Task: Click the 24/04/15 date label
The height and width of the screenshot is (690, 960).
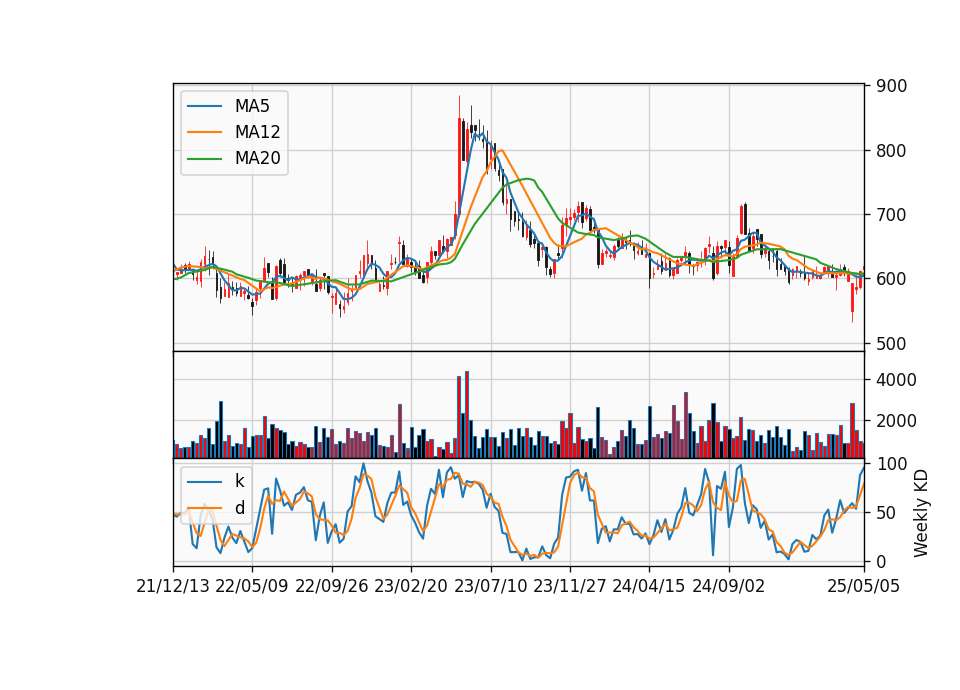Action: tap(649, 586)
